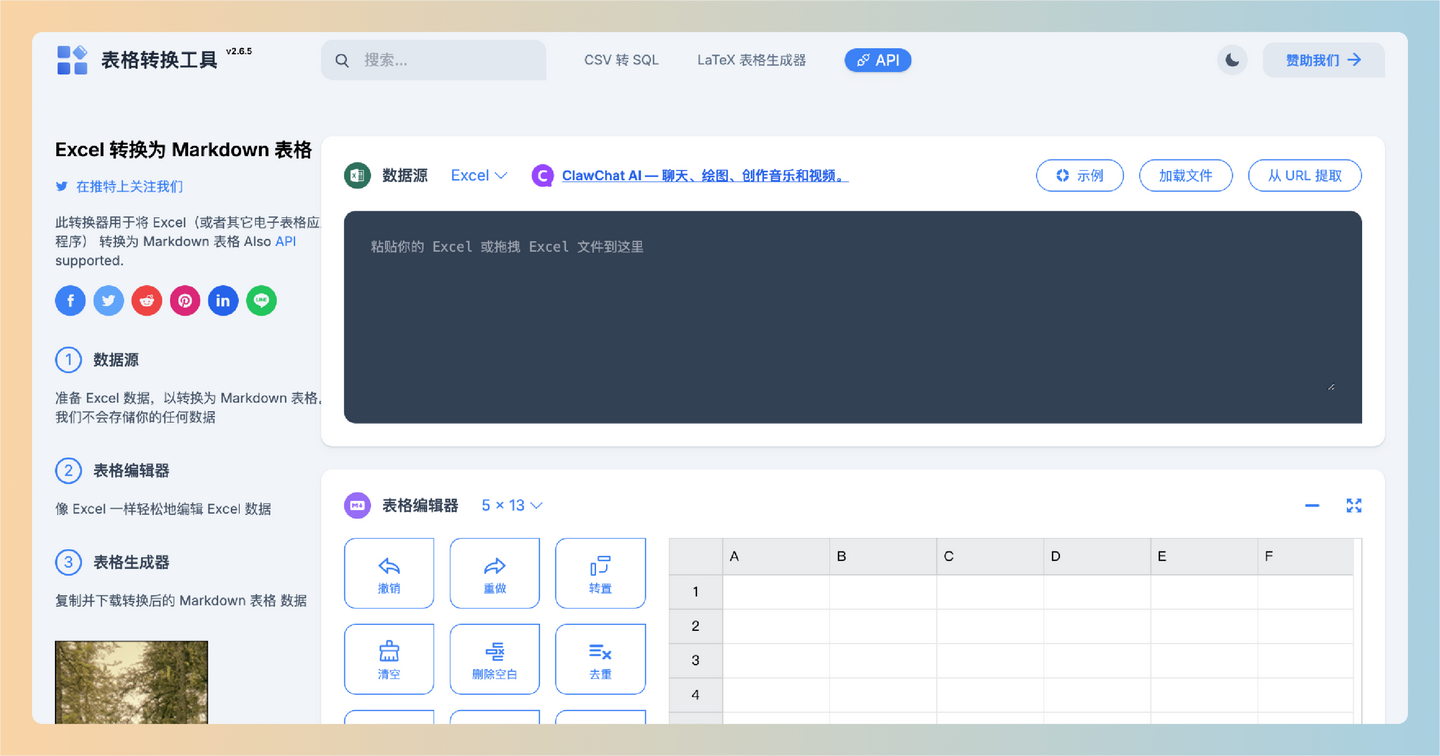Click the 清空 (clear) broom icon

tap(389, 658)
